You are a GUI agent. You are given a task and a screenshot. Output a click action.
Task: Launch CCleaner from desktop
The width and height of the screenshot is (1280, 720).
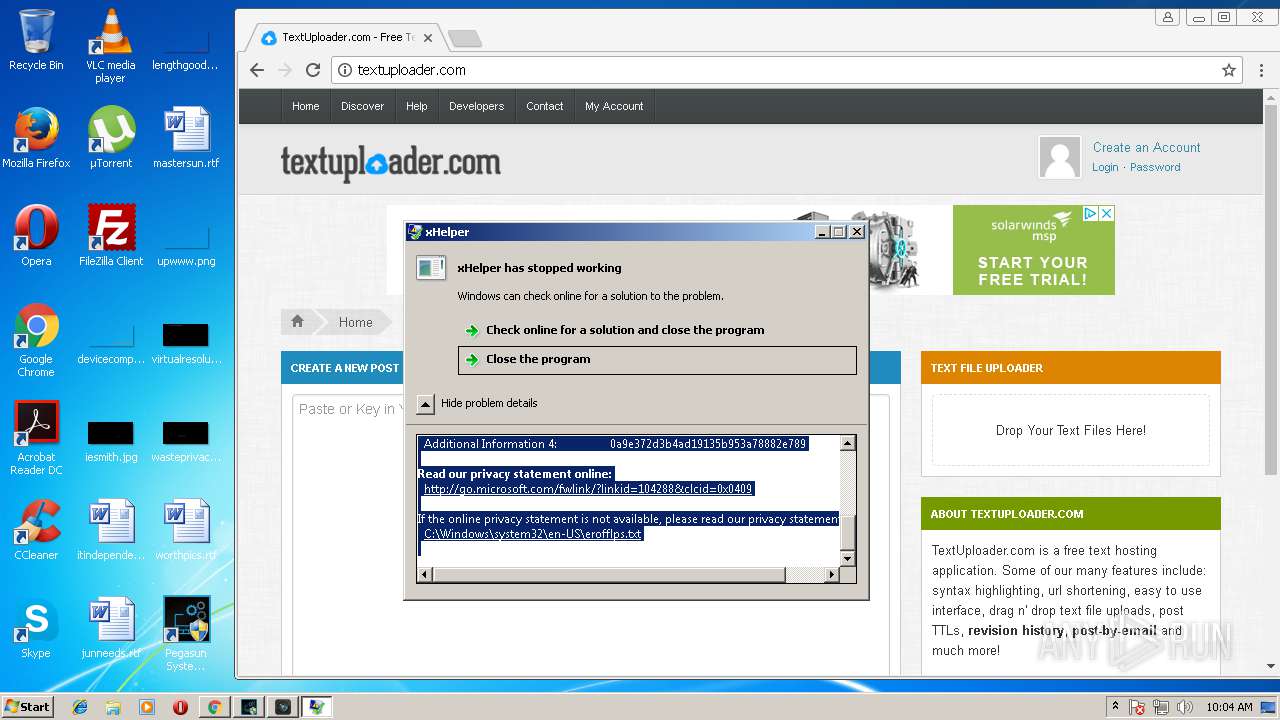tap(36, 530)
